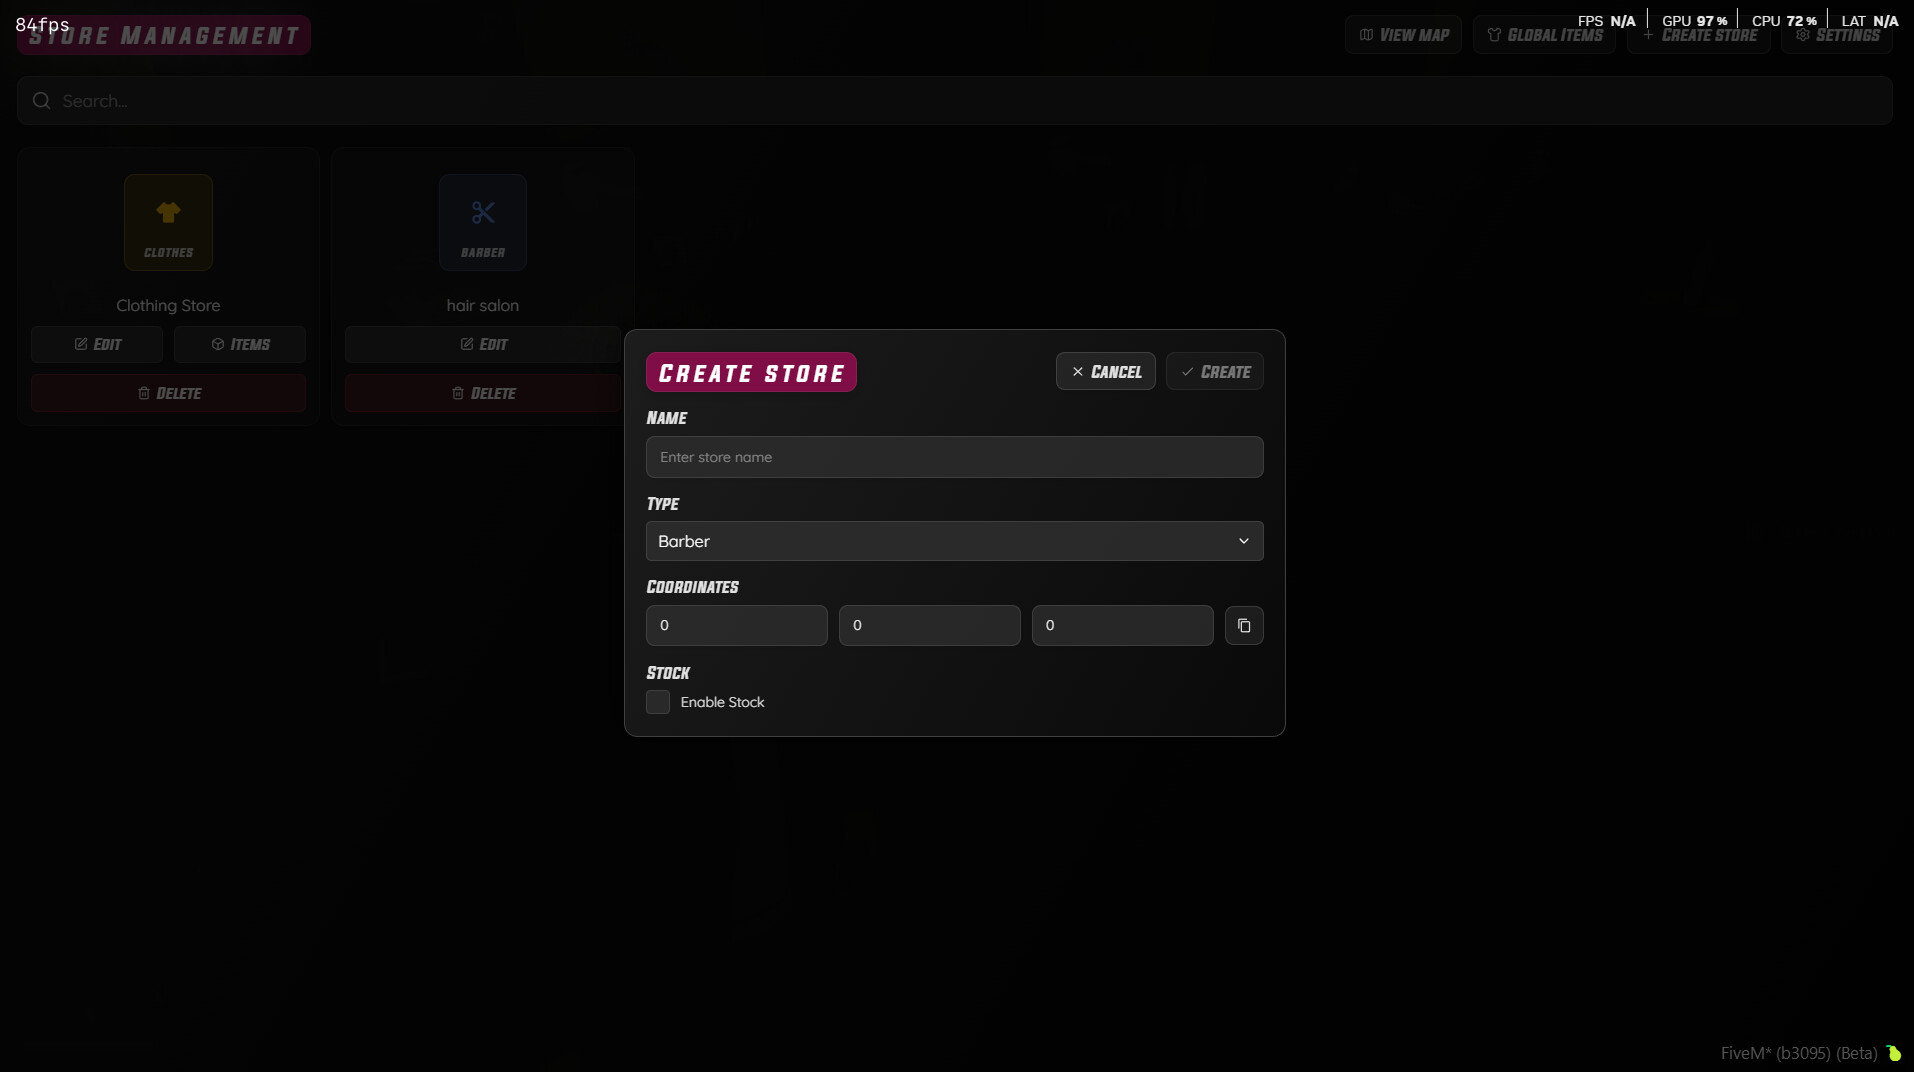Delete the hair salon store

click(483, 393)
